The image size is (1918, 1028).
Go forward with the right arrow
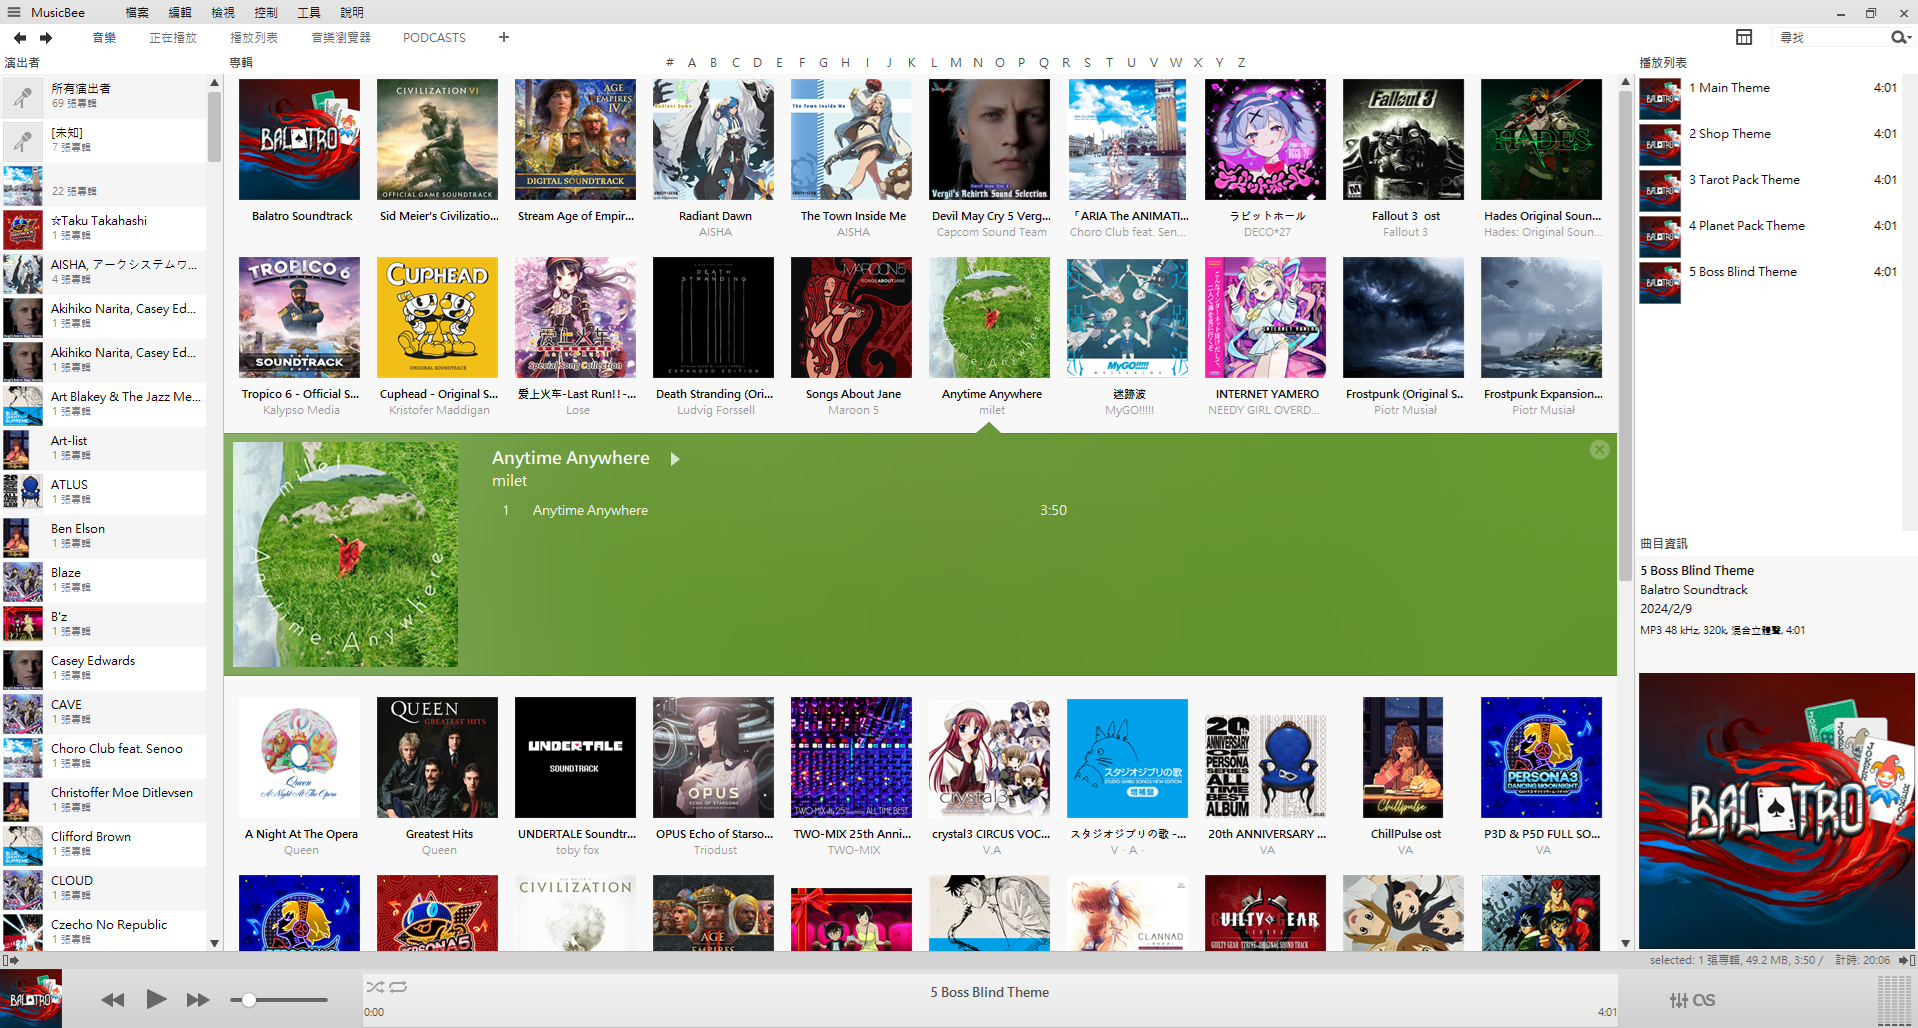tap(46, 38)
